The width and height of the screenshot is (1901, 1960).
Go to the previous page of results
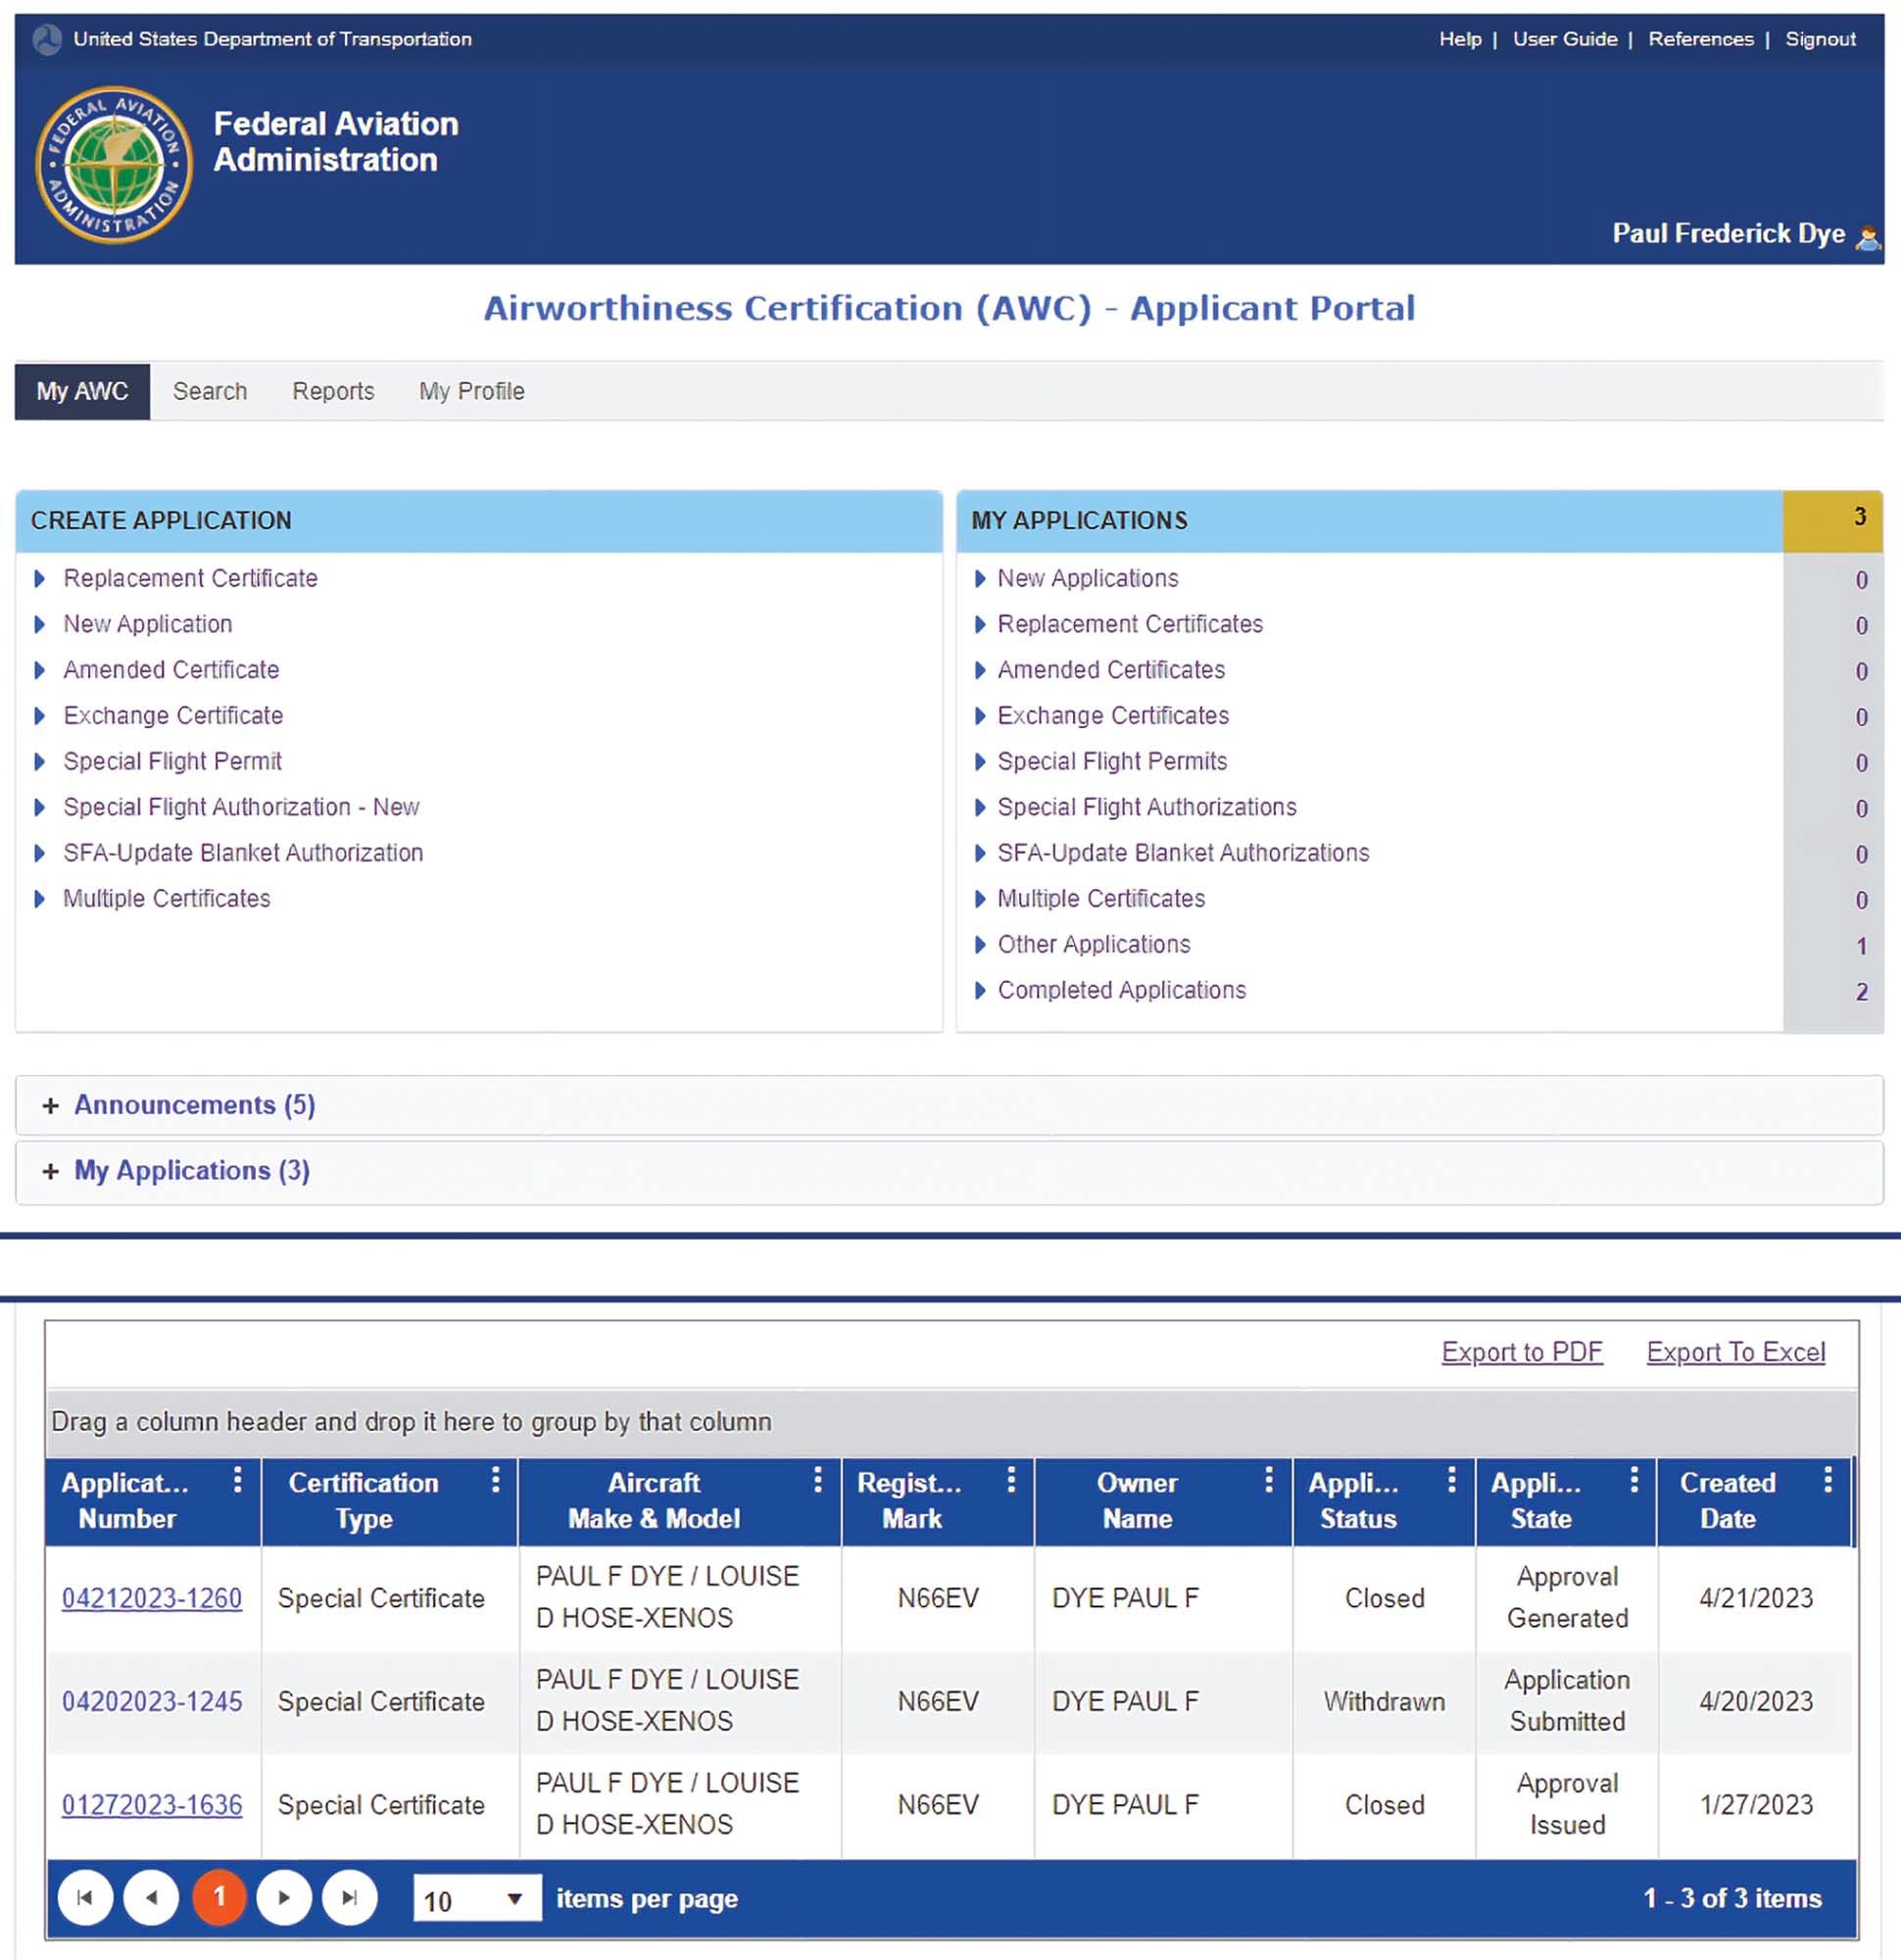point(152,1897)
